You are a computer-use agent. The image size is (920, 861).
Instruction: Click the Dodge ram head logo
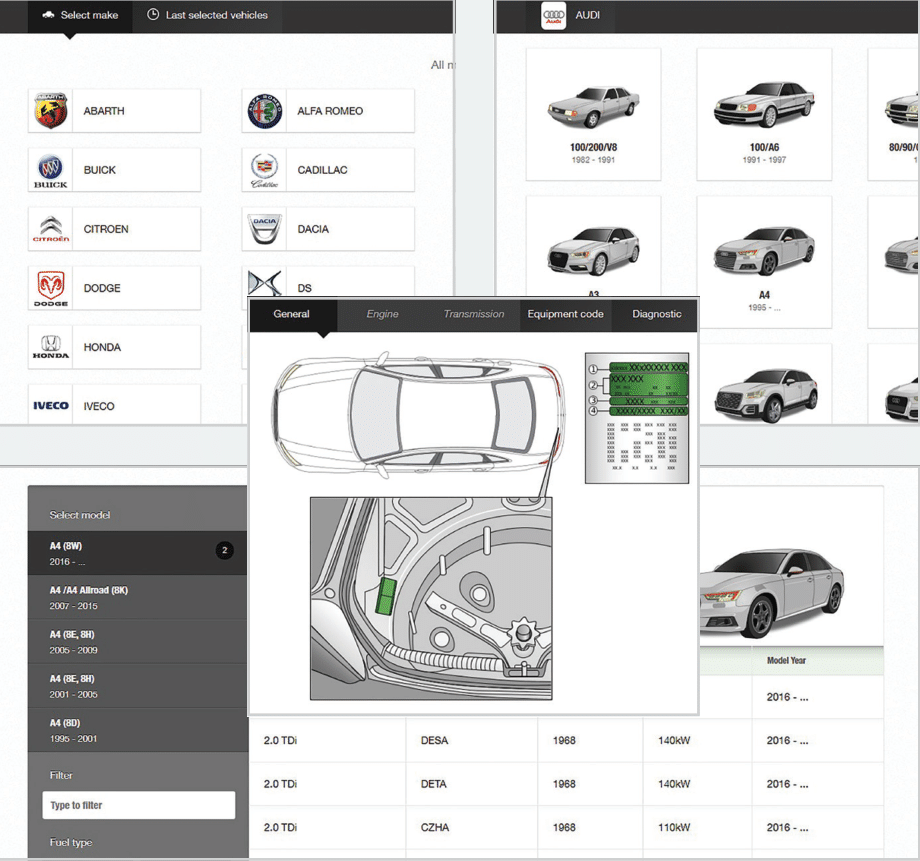click(x=51, y=288)
